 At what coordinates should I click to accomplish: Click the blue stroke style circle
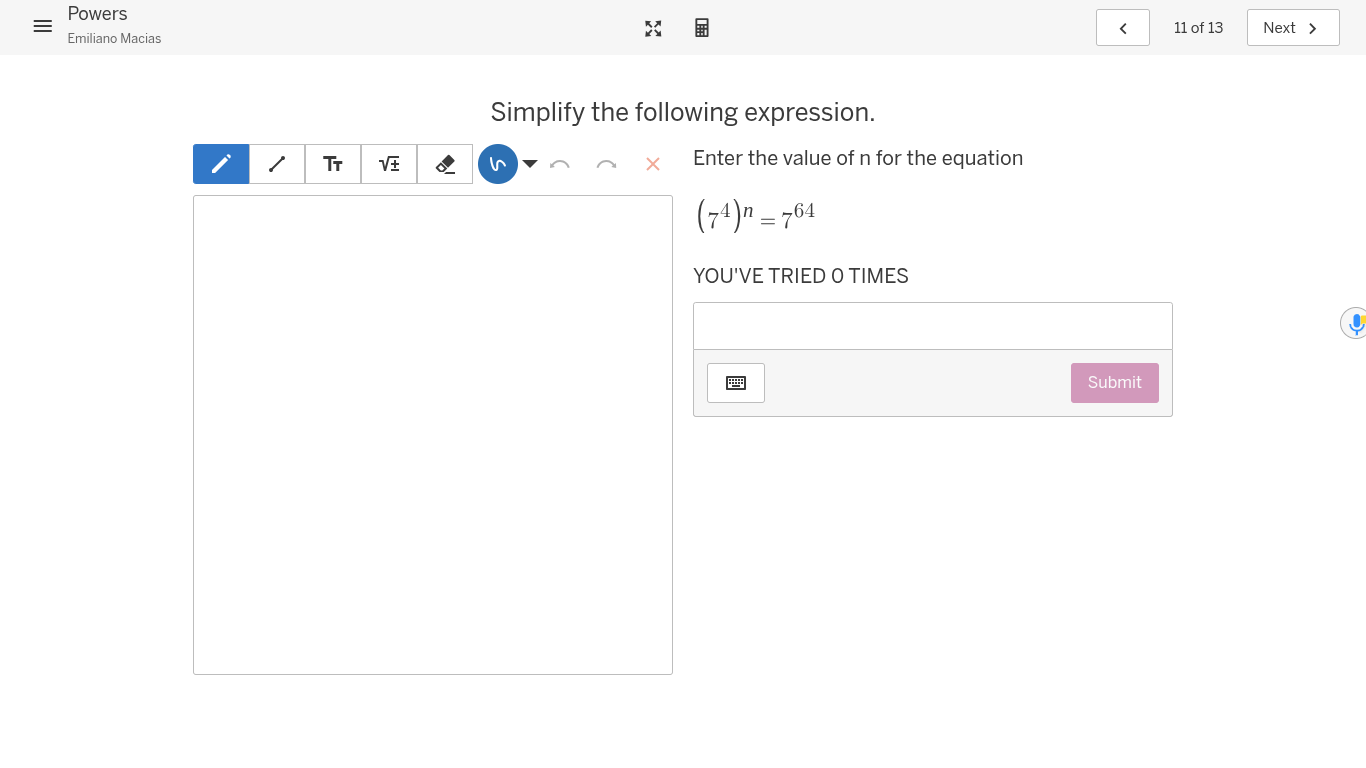(x=498, y=164)
